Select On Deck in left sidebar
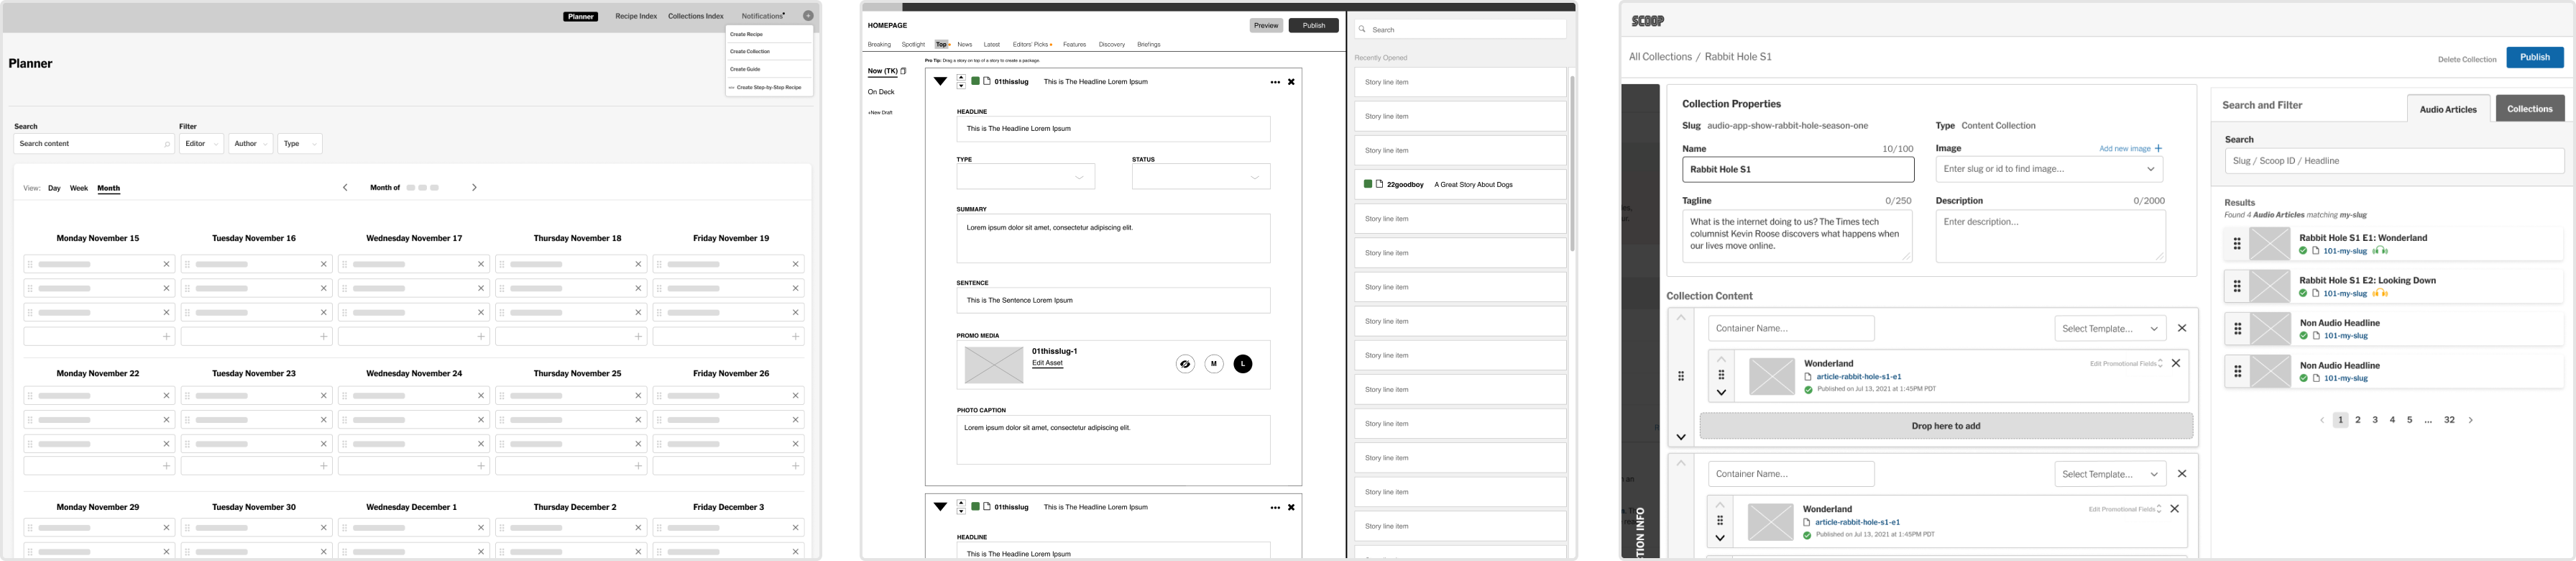2576x561 pixels. 881,92
